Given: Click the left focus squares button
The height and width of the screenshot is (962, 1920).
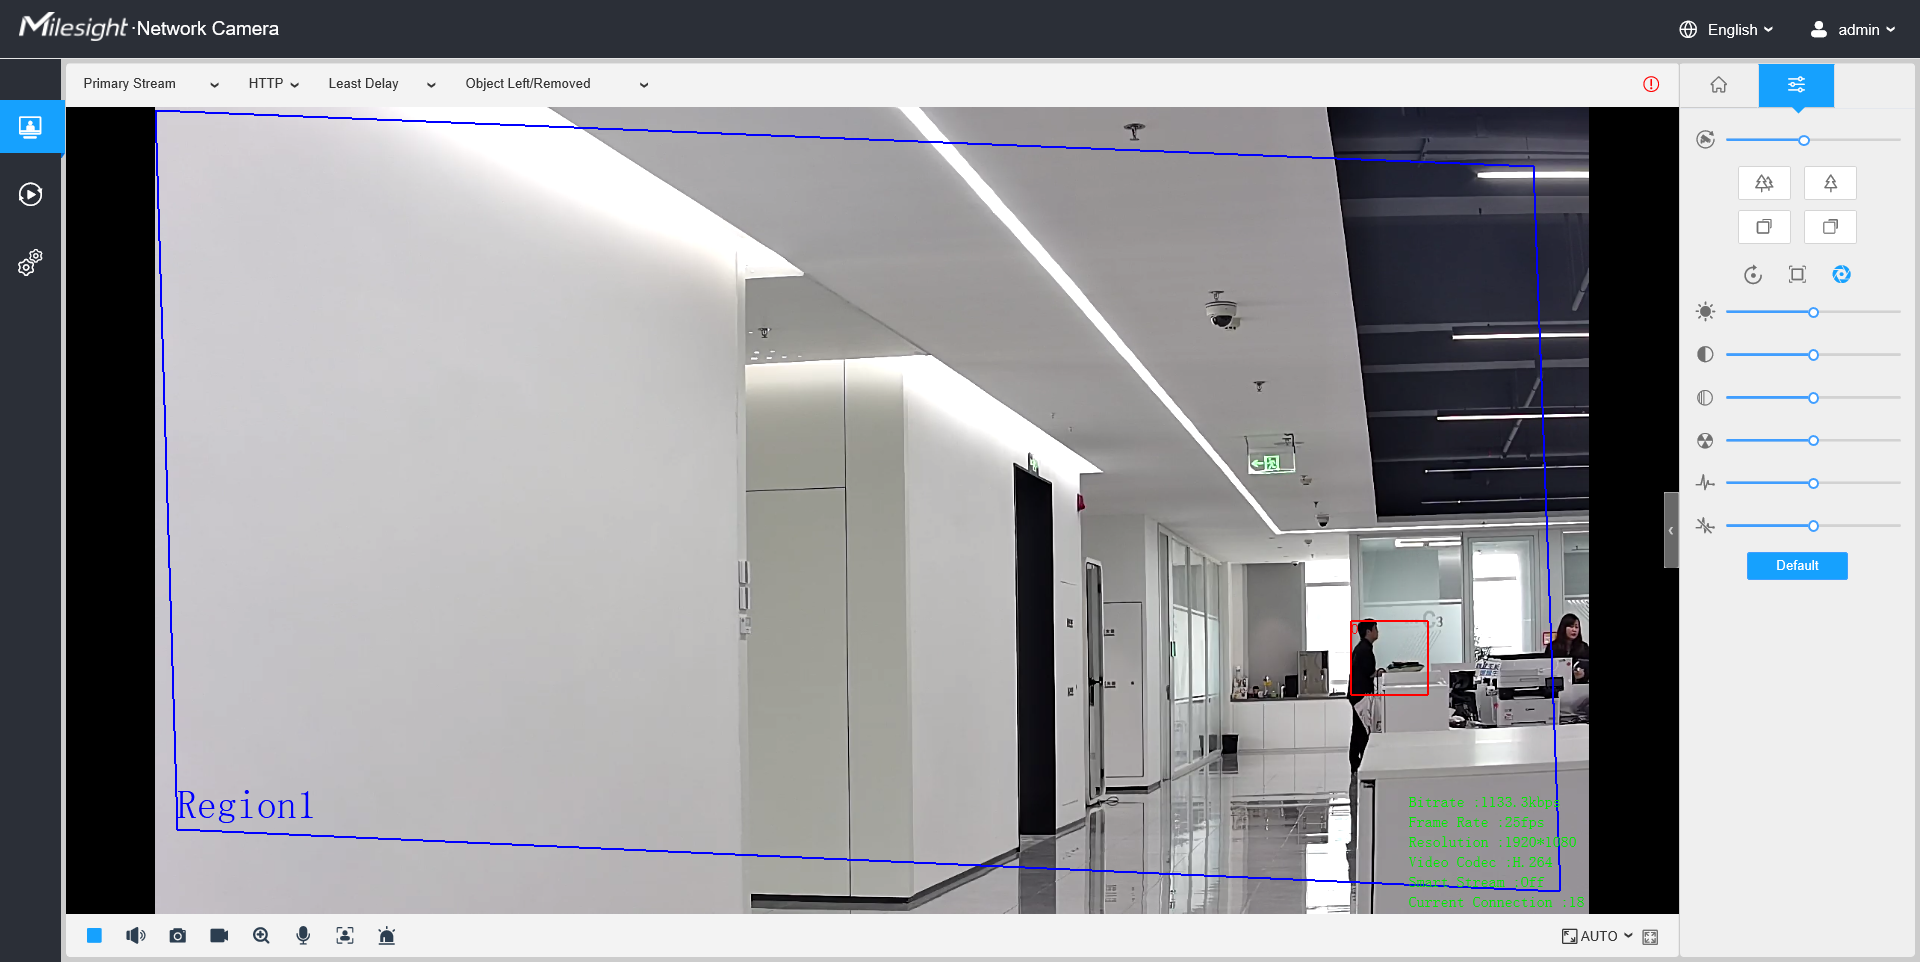Looking at the screenshot, I should pos(1764,227).
